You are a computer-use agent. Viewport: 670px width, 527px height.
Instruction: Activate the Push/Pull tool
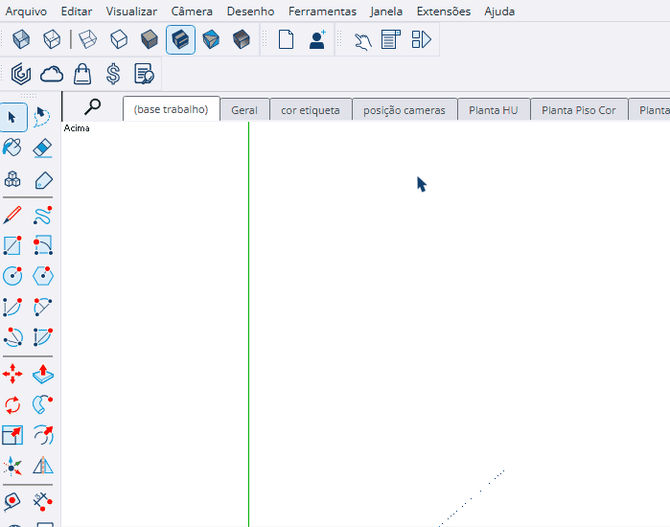coord(43,375)
